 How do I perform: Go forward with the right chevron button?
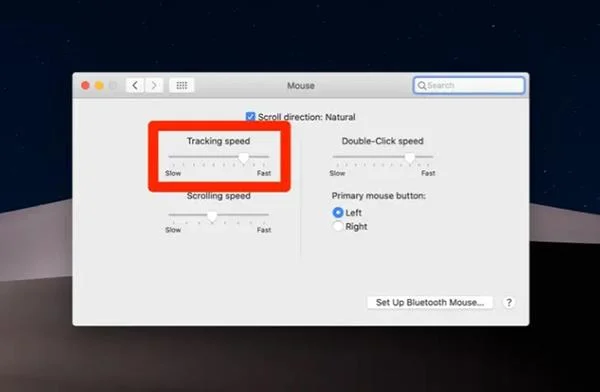pos(154,85)
